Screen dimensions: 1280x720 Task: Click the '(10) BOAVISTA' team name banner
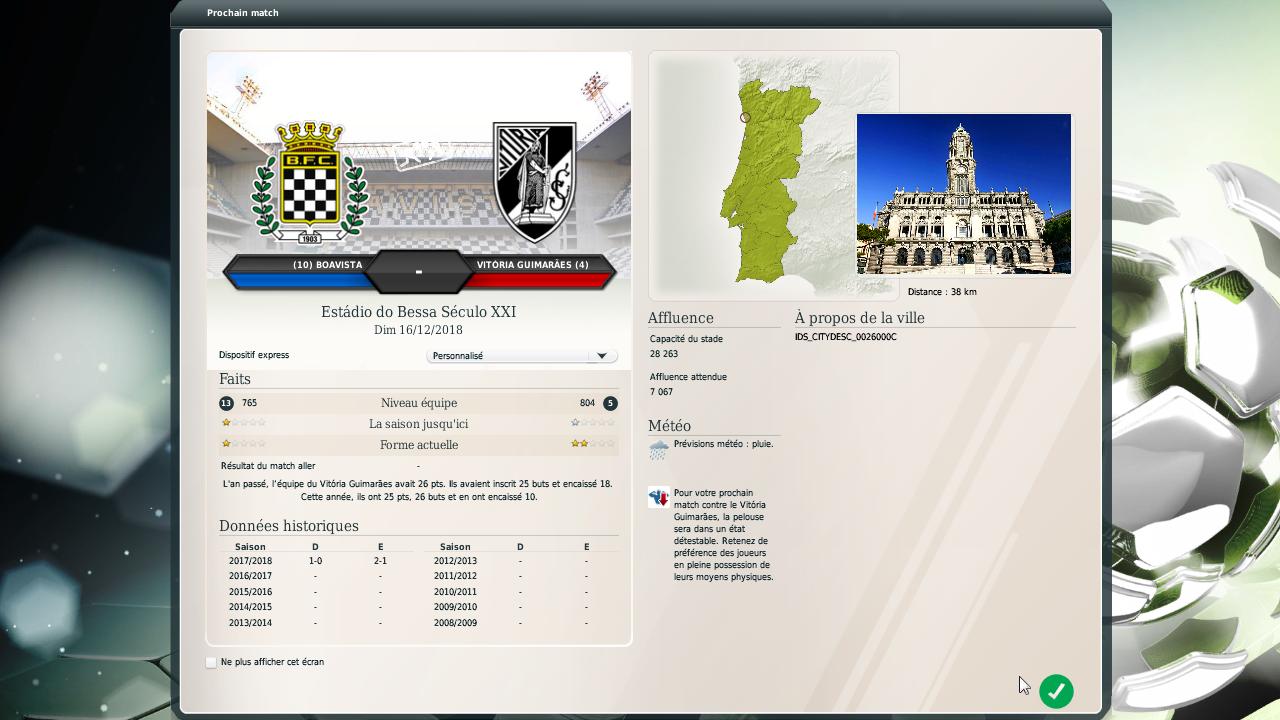coord(327,265)
